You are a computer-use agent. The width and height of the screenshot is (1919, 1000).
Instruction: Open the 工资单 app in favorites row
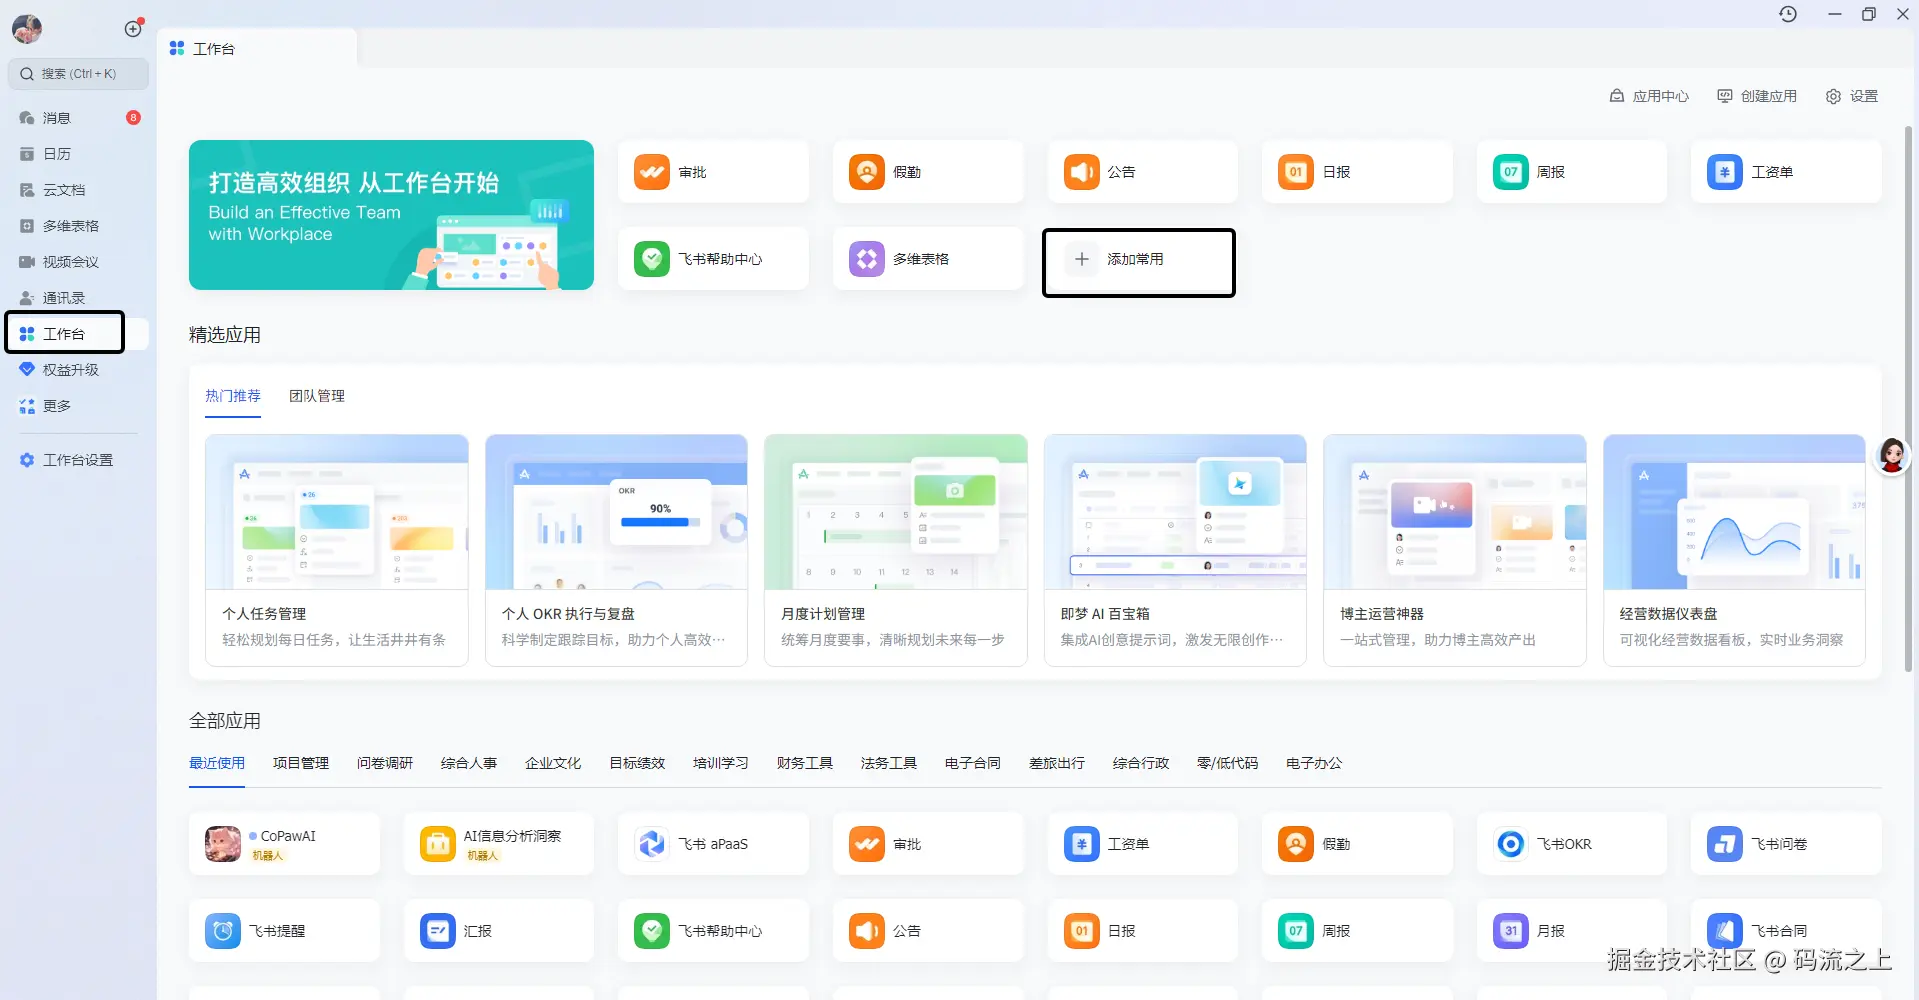[1786, 172]
